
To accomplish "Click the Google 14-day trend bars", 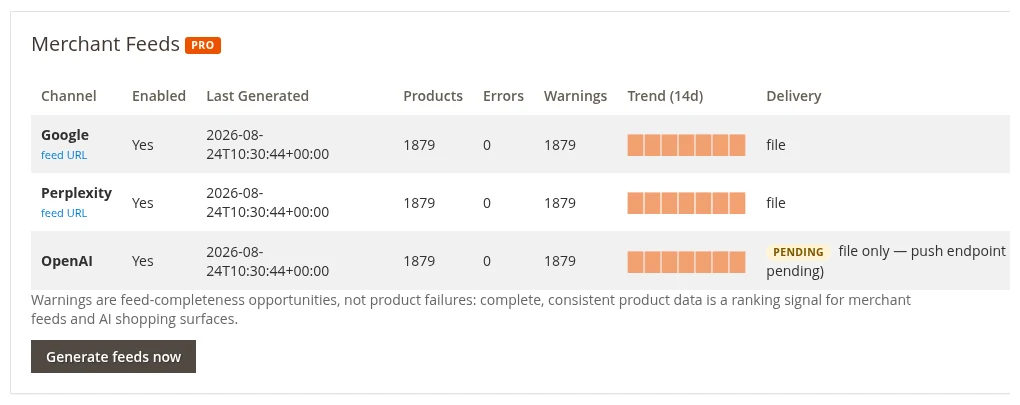I will click(x=686, y=145).
